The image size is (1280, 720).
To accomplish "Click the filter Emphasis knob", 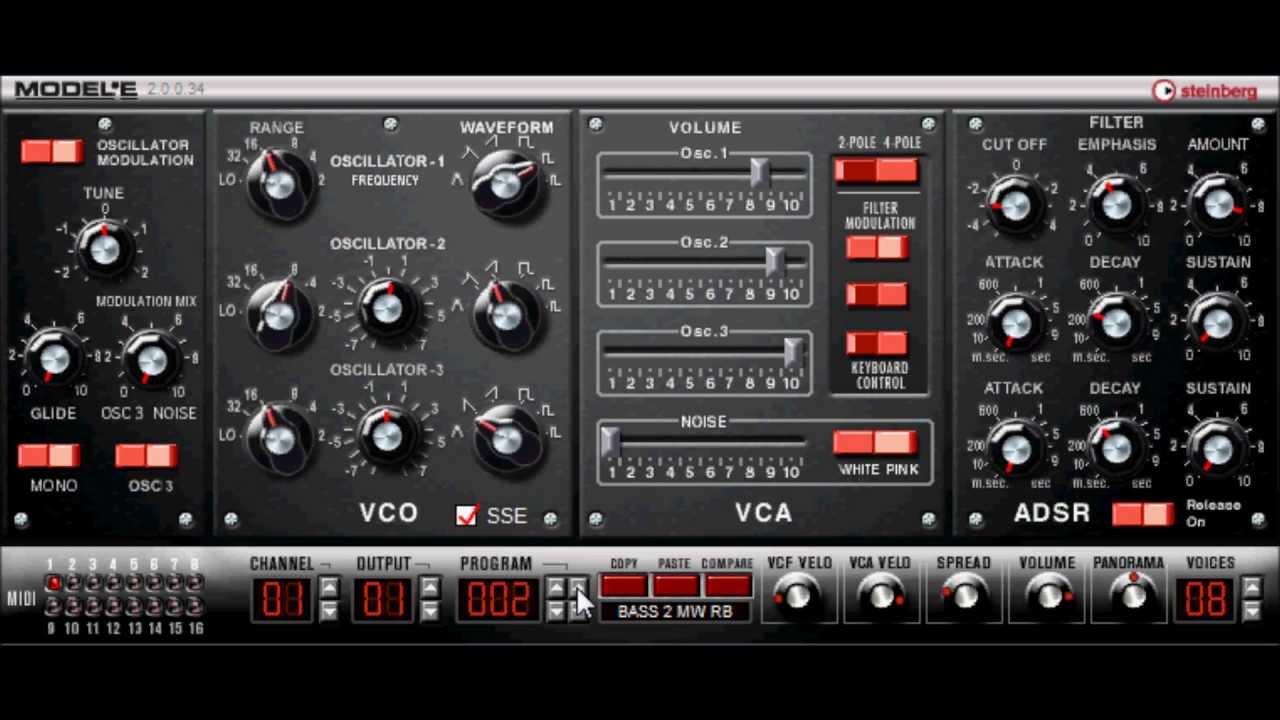I will tap(1116, 204).
